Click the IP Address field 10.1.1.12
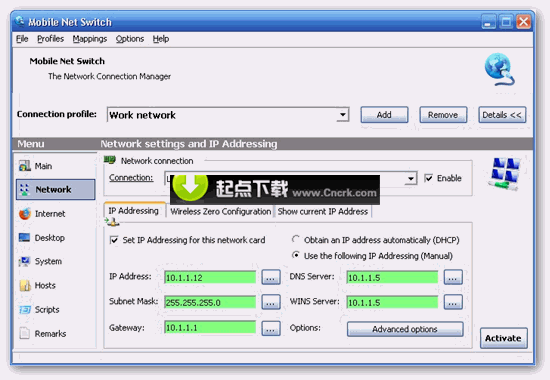This screenshot has height=380, width=550. [210, 277]
